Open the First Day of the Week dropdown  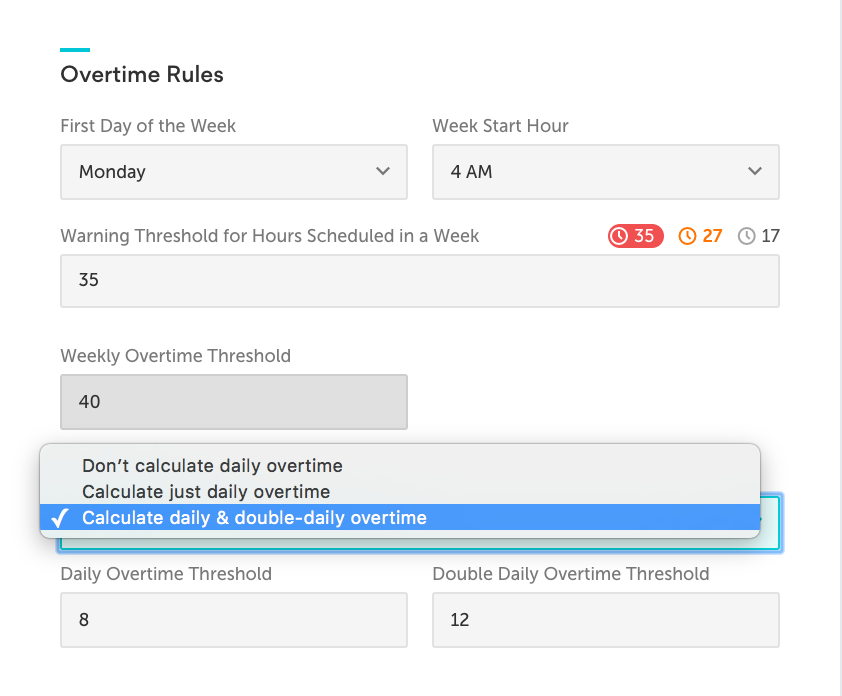(x=233, y=172)
